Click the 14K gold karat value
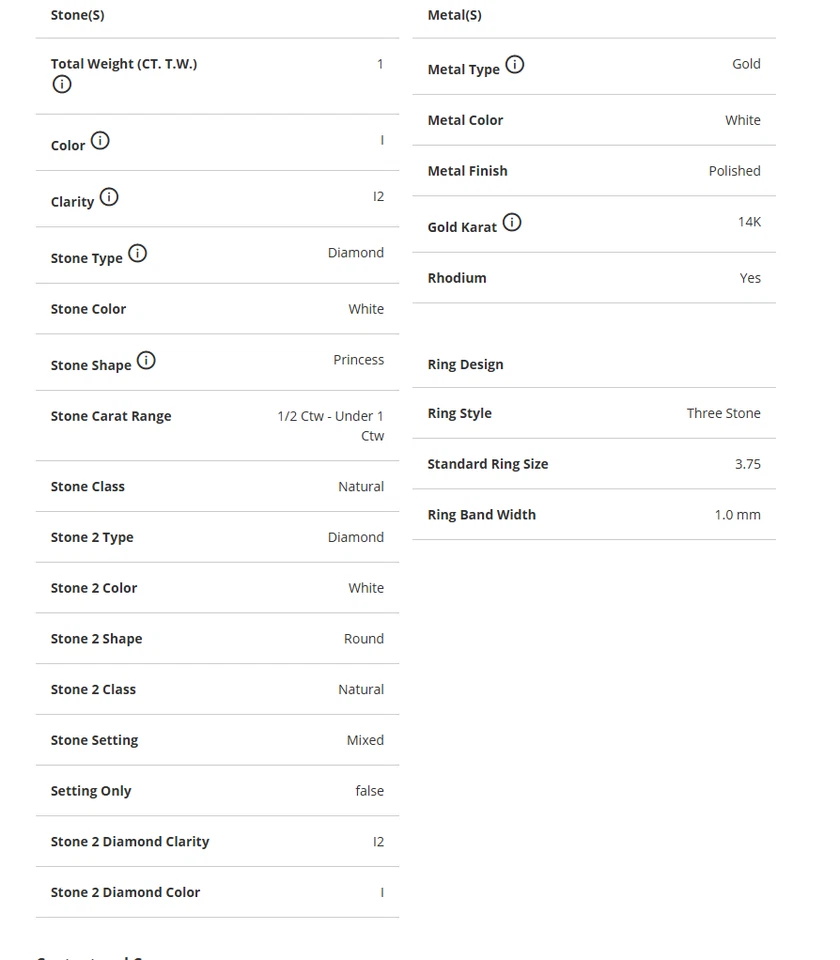 coord(749,222)
